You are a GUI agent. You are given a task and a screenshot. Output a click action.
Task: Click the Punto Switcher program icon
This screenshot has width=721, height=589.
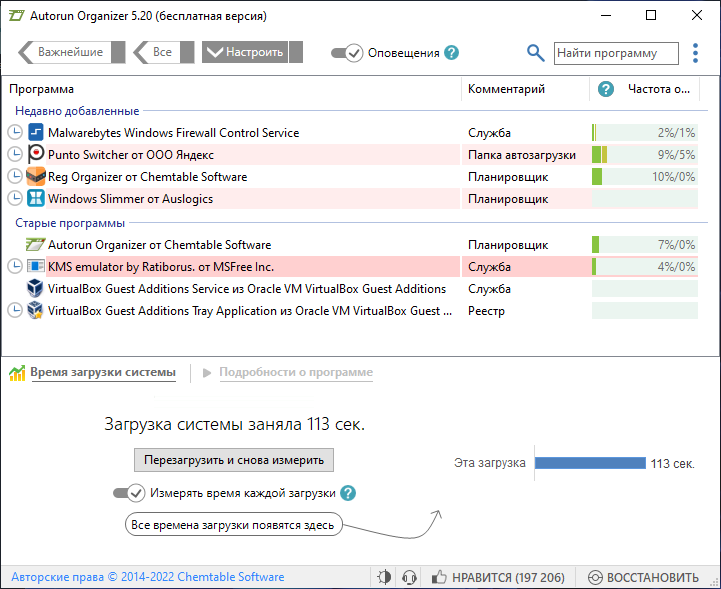(x=35, y=154)
